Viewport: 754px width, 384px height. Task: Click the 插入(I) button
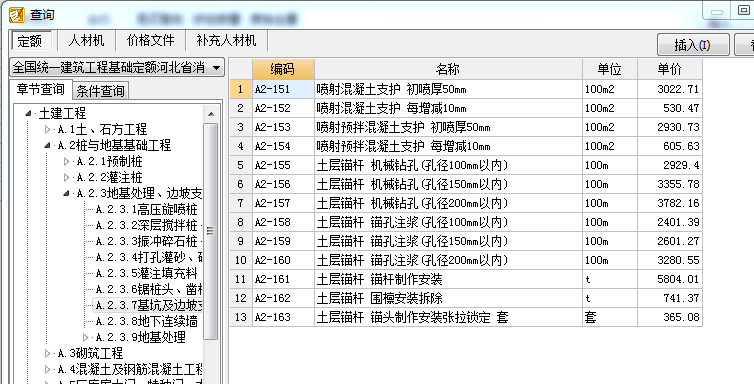[x=692, y=45]
